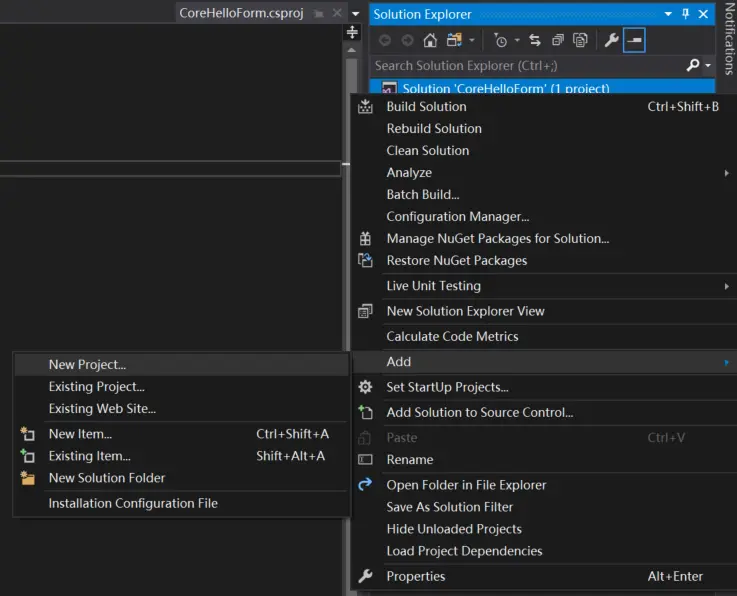Image resolution: width=737 pixels, height=596 pixels.
Task: Choose Existing Project... in Add submenu
Action: [181, 387]
